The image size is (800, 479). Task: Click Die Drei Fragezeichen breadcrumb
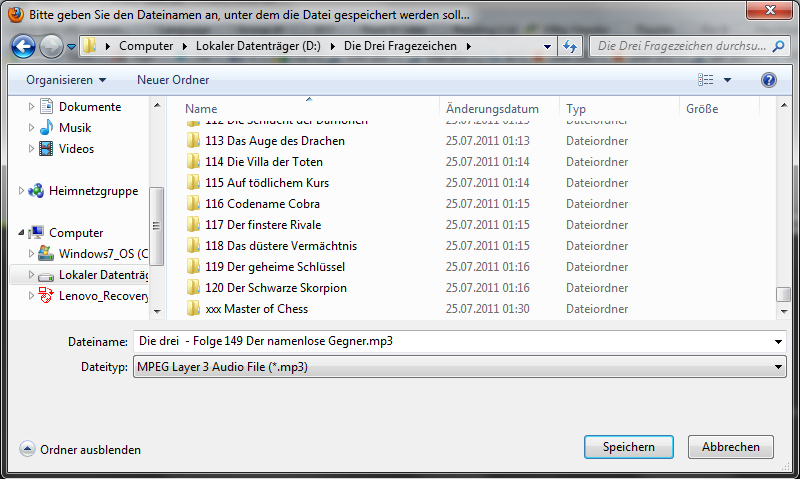400,46
